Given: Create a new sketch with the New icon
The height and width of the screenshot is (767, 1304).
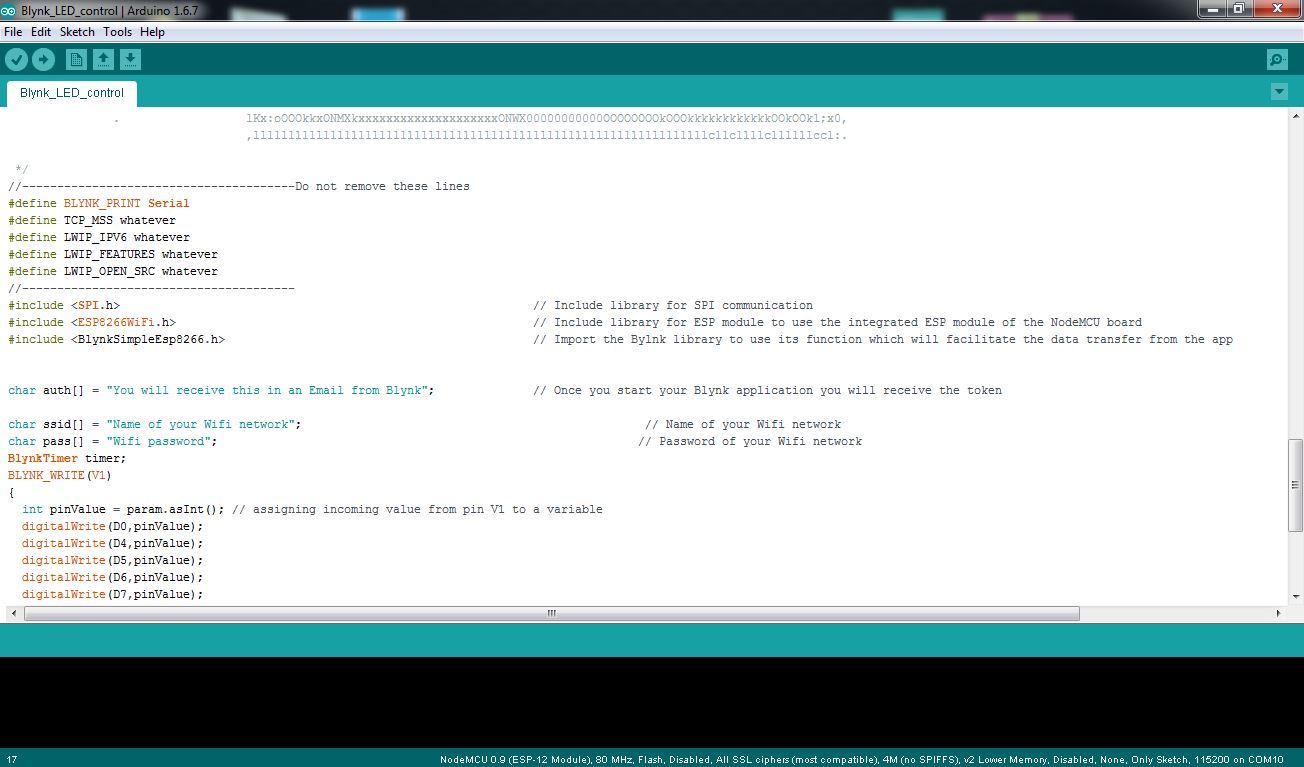Looking at the screenshot, I should tap(76, 60).
